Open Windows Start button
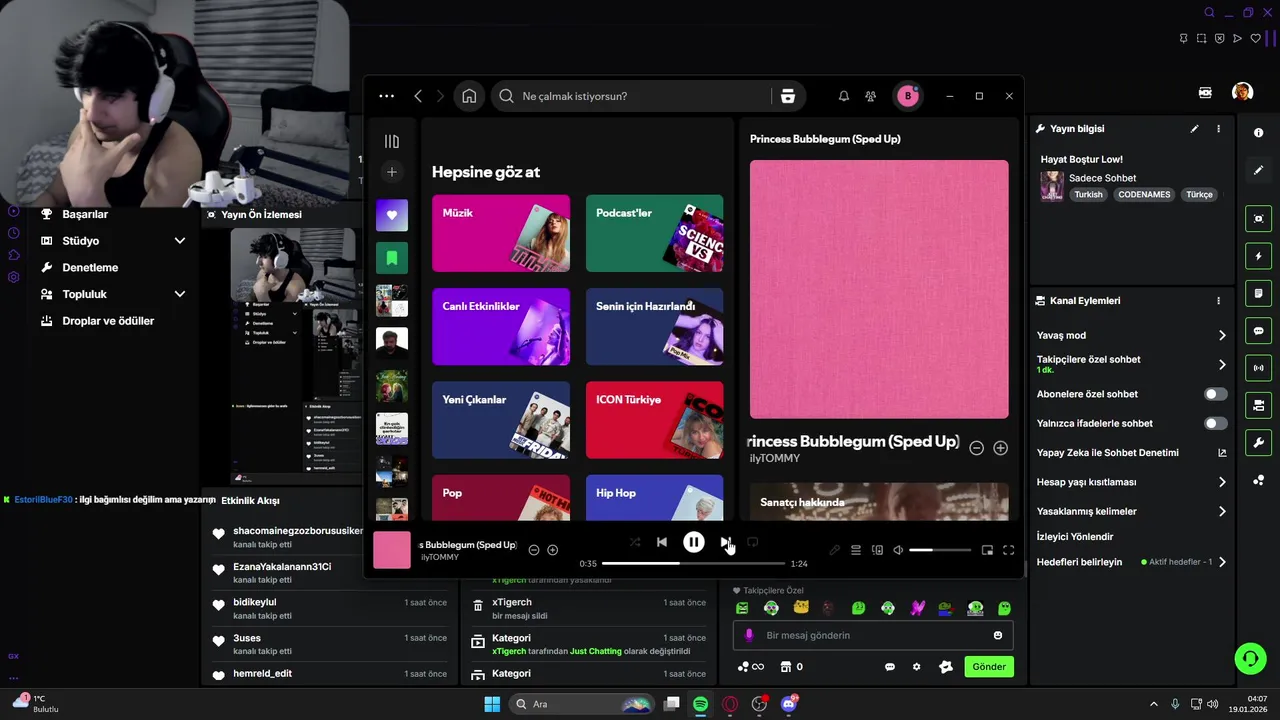 click(492, 704)
